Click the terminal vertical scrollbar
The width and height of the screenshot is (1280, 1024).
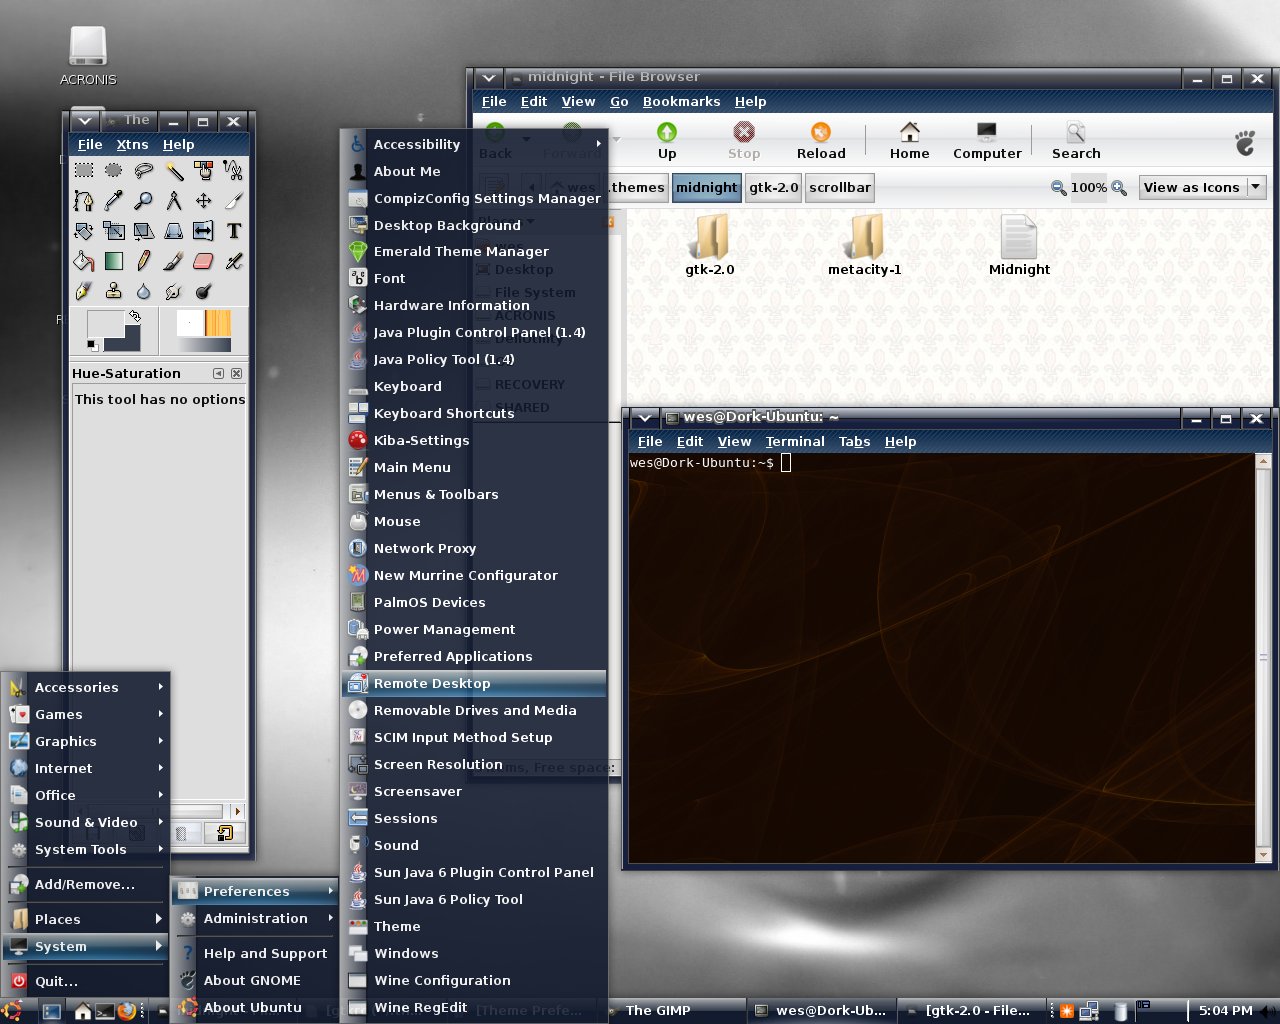tap(1264, 657)
